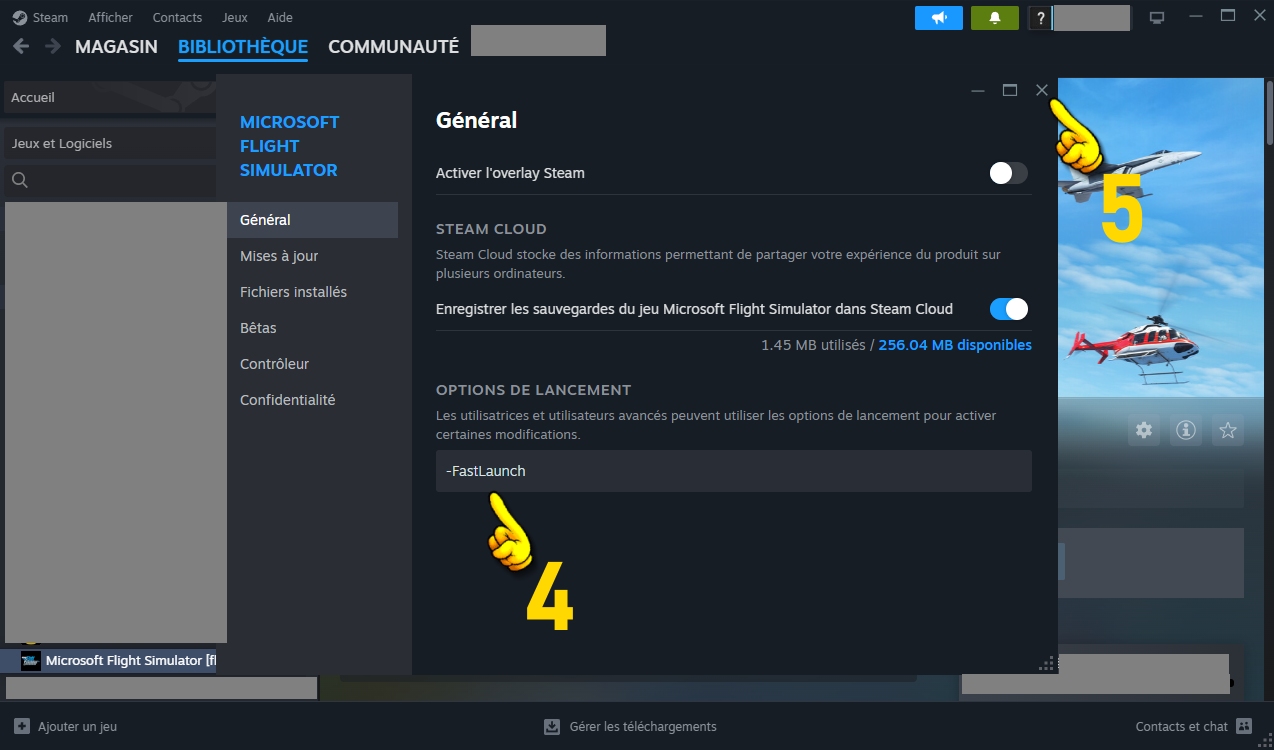Screen dimensions: 1274x750
Task: Maximize the properties dialog
Action: [1010, 90]
